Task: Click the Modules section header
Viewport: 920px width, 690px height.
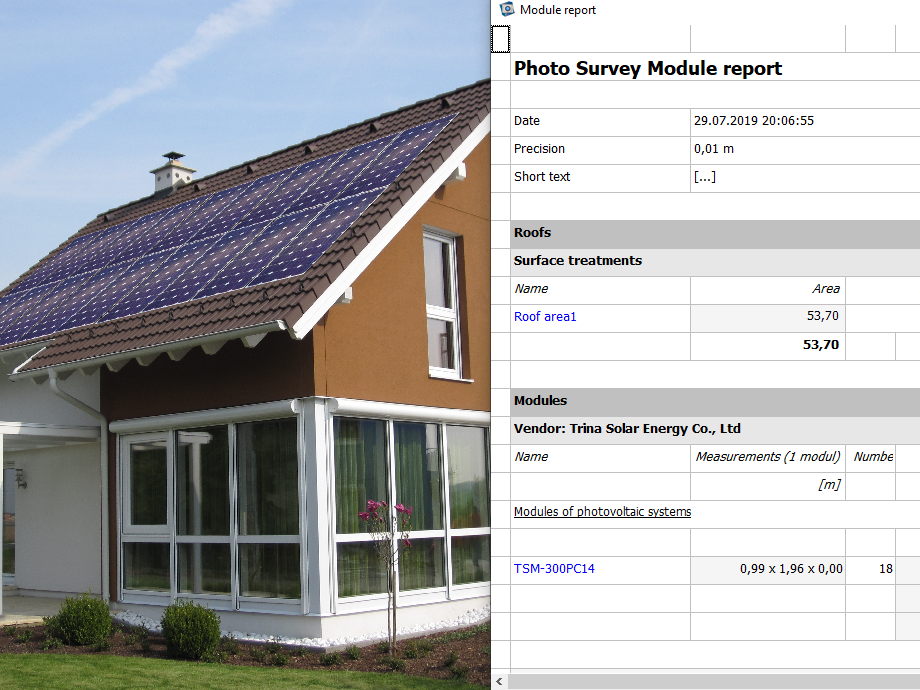Action: pyautogui.click(x=540, y=401)
